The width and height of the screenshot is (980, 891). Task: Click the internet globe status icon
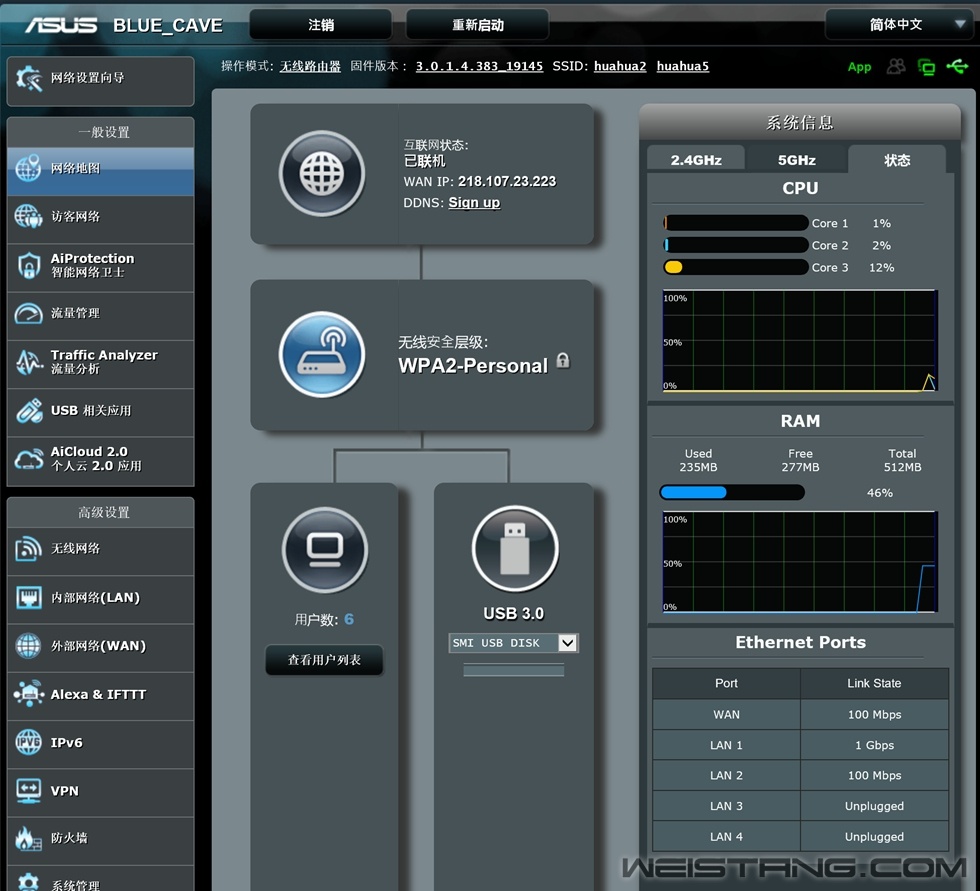(321, 174)
